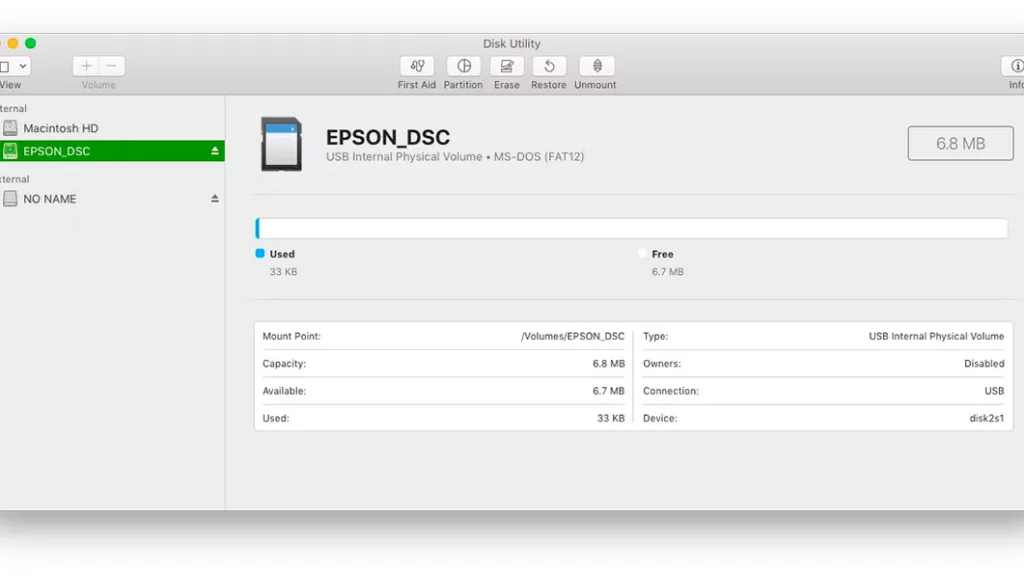Open the Info panel button

coord(1015,66)
